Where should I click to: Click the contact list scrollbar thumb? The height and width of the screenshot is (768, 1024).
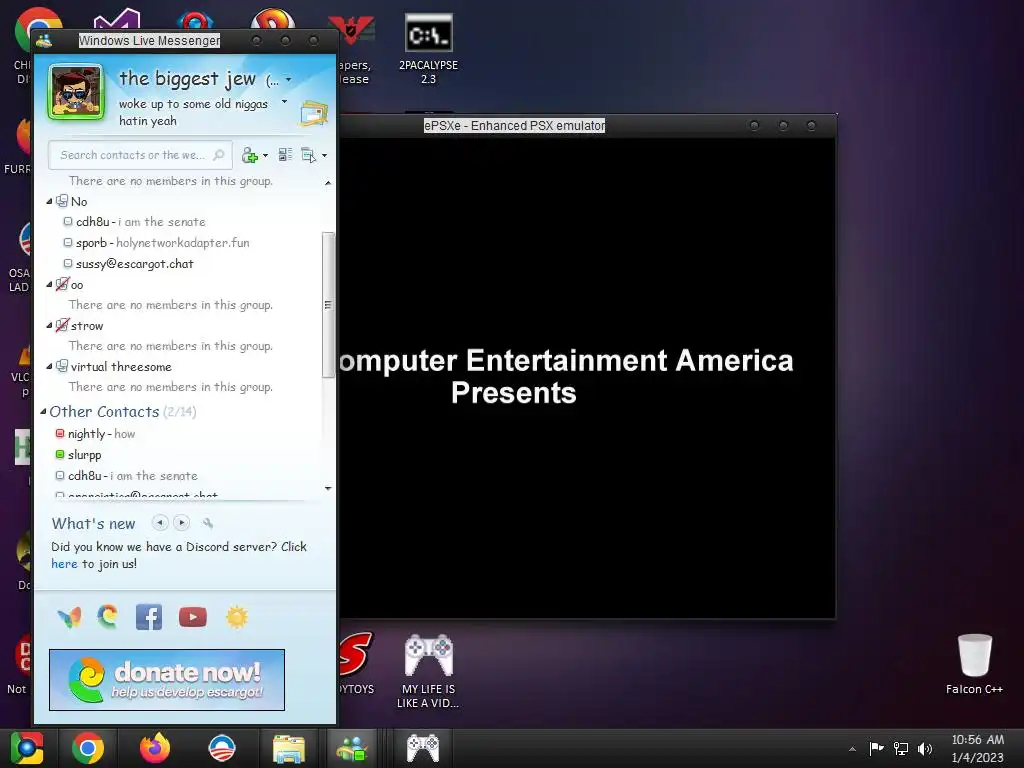coord(328,304)
